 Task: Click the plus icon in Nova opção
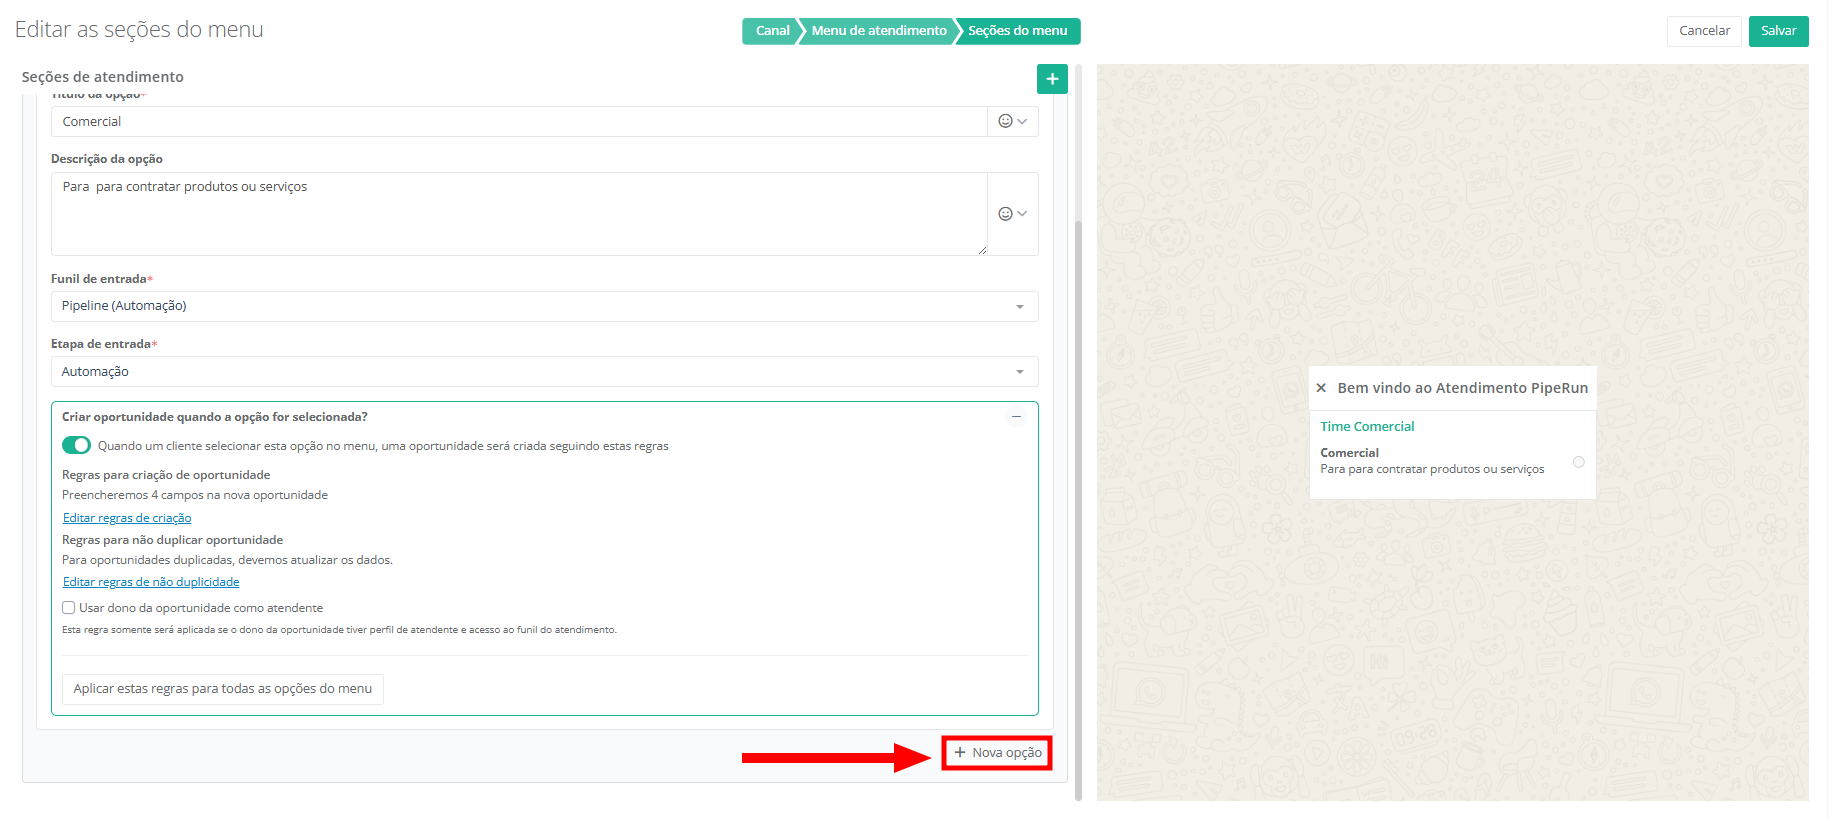point(960,753)
